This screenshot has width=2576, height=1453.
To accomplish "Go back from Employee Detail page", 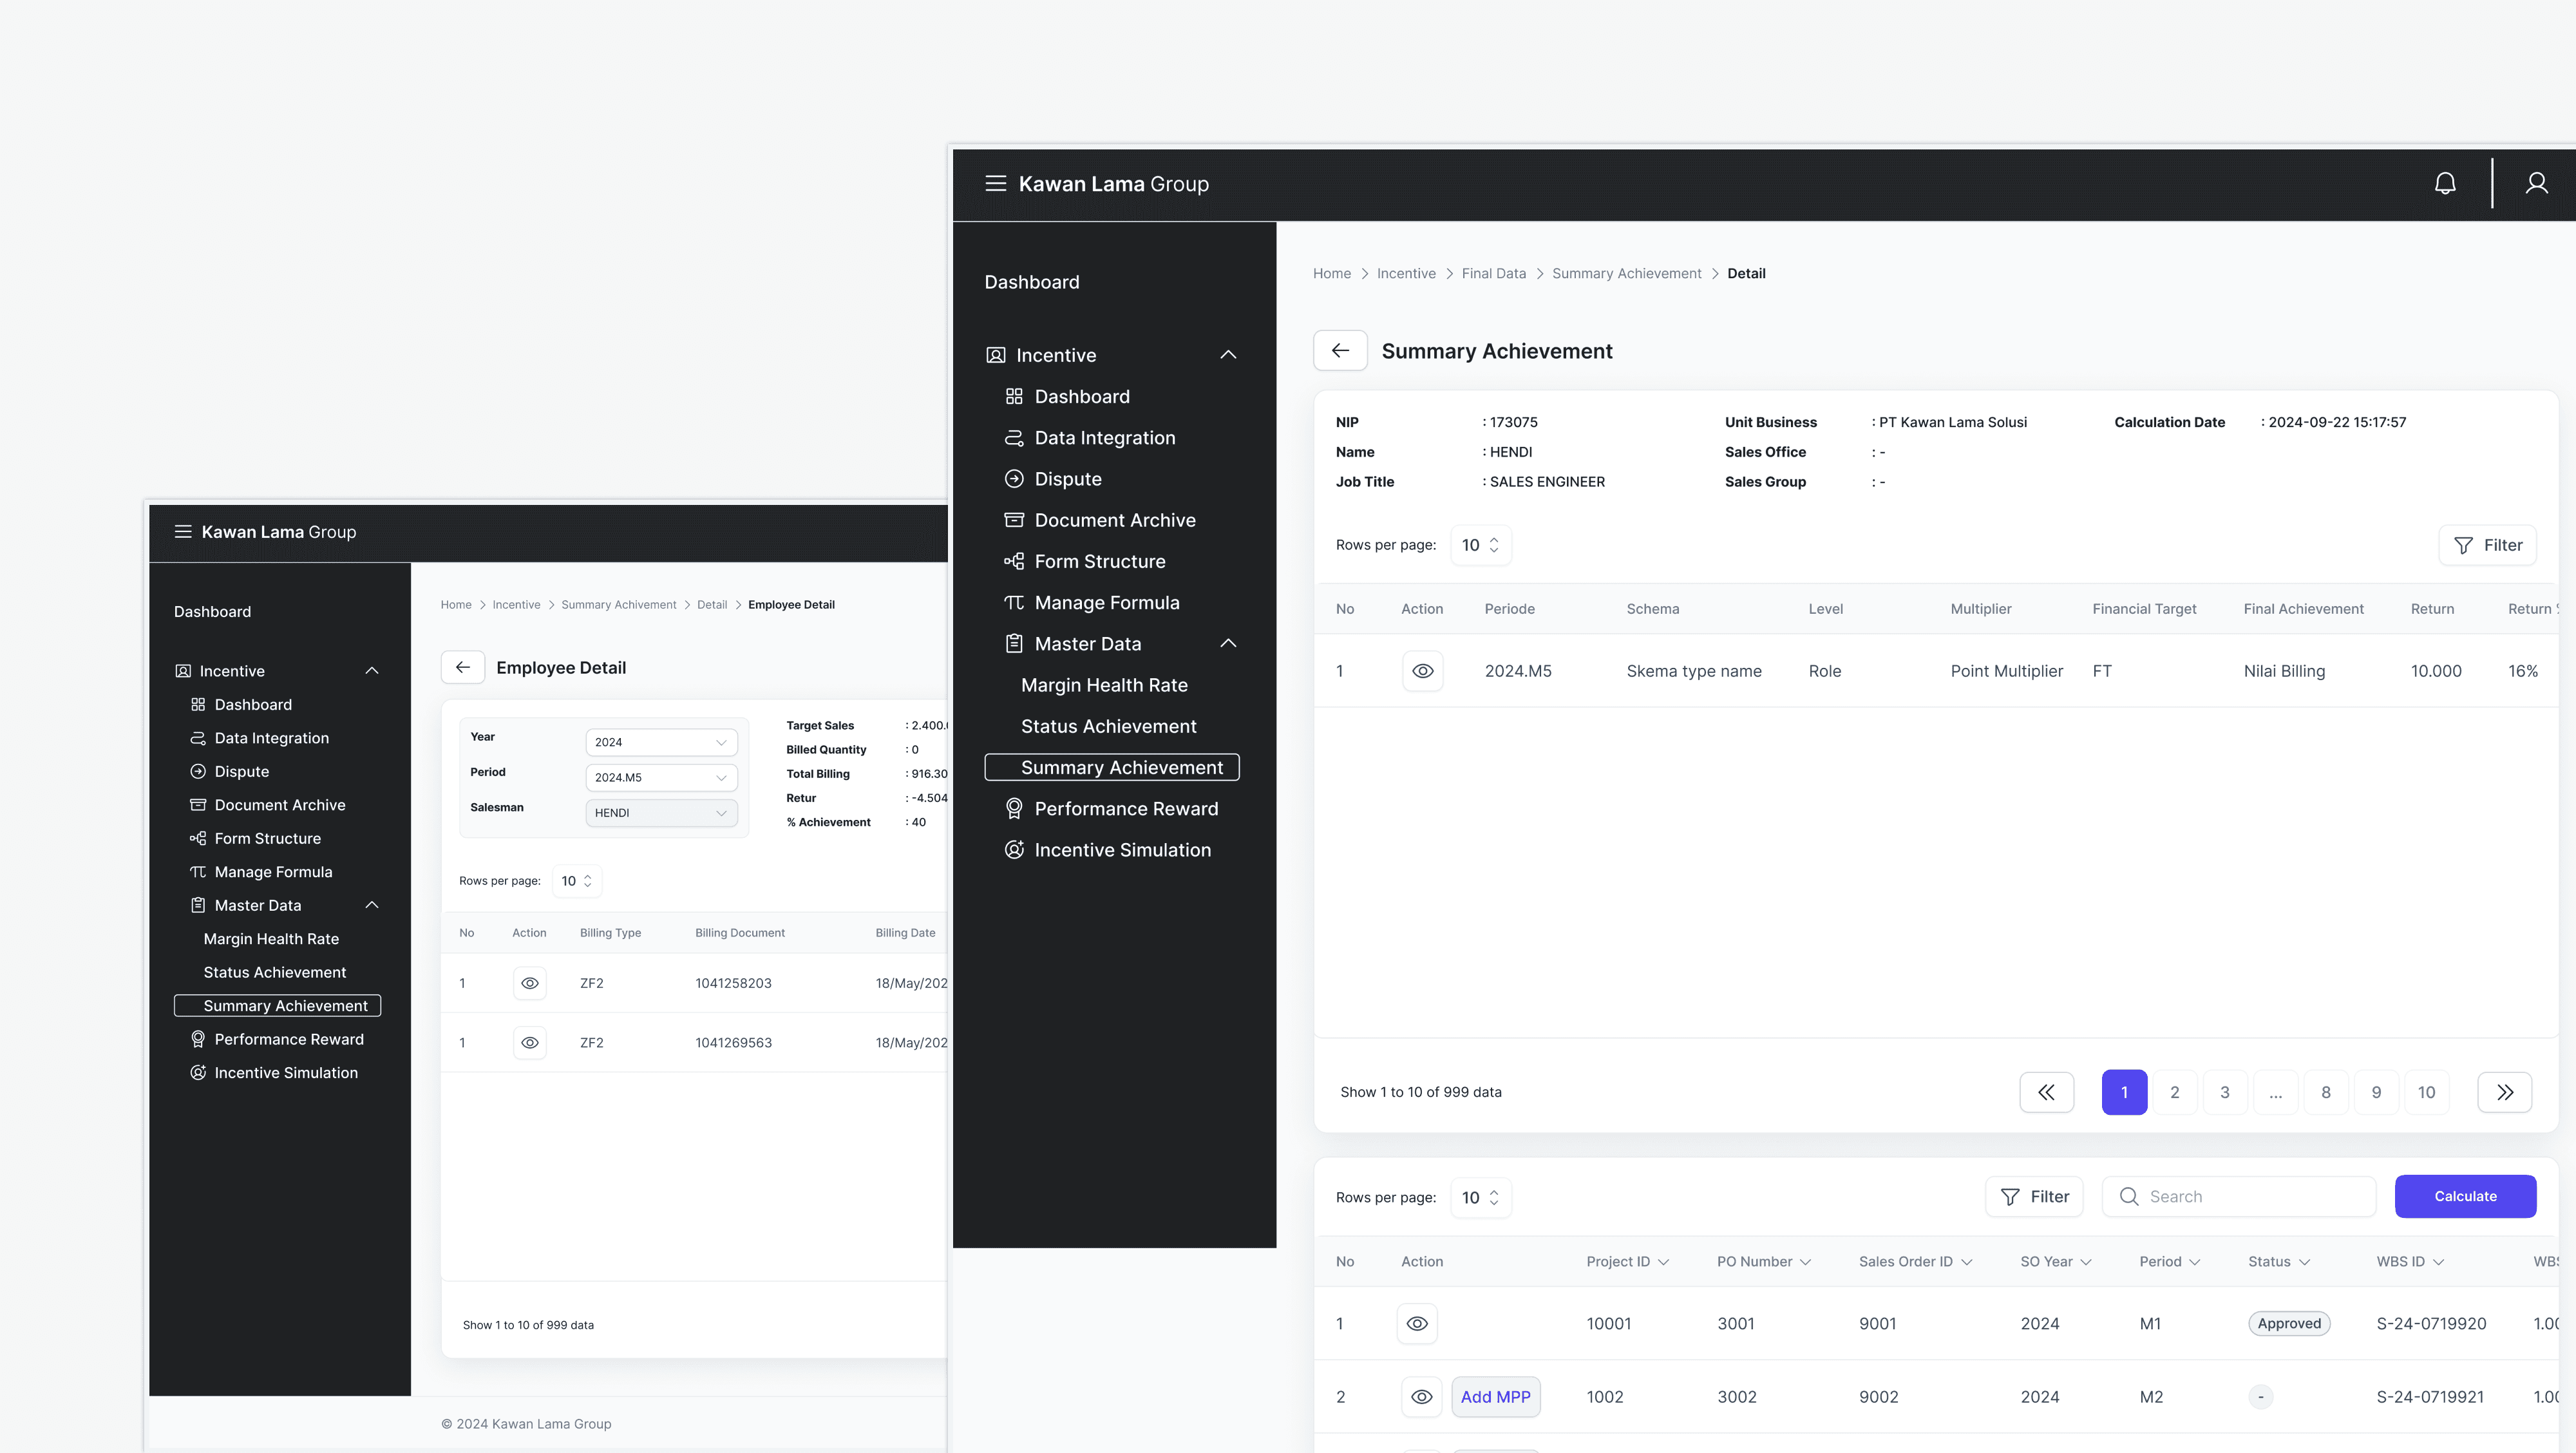I will click(463, 667).
